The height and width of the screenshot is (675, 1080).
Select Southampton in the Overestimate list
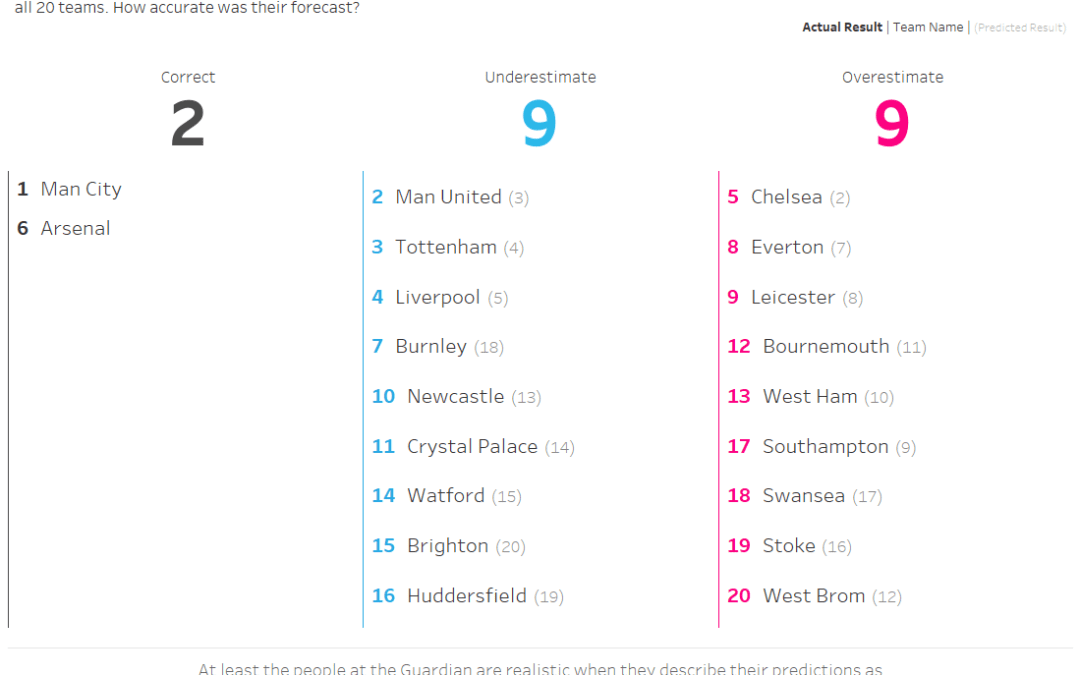coord(825,447)
